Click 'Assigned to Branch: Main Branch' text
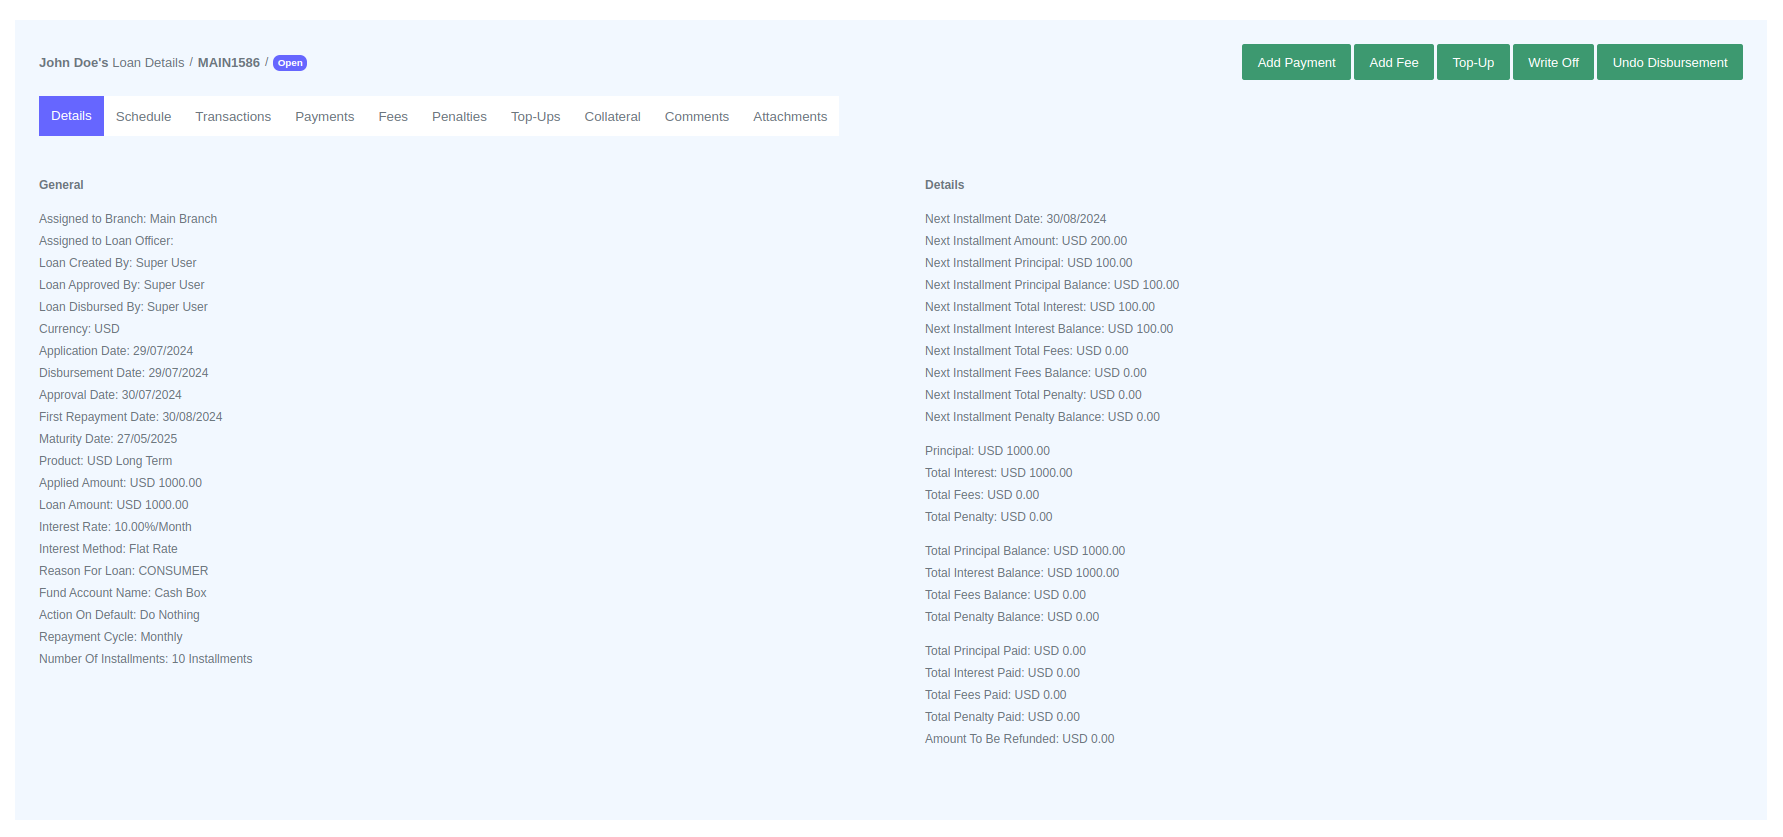 (128, 219)
